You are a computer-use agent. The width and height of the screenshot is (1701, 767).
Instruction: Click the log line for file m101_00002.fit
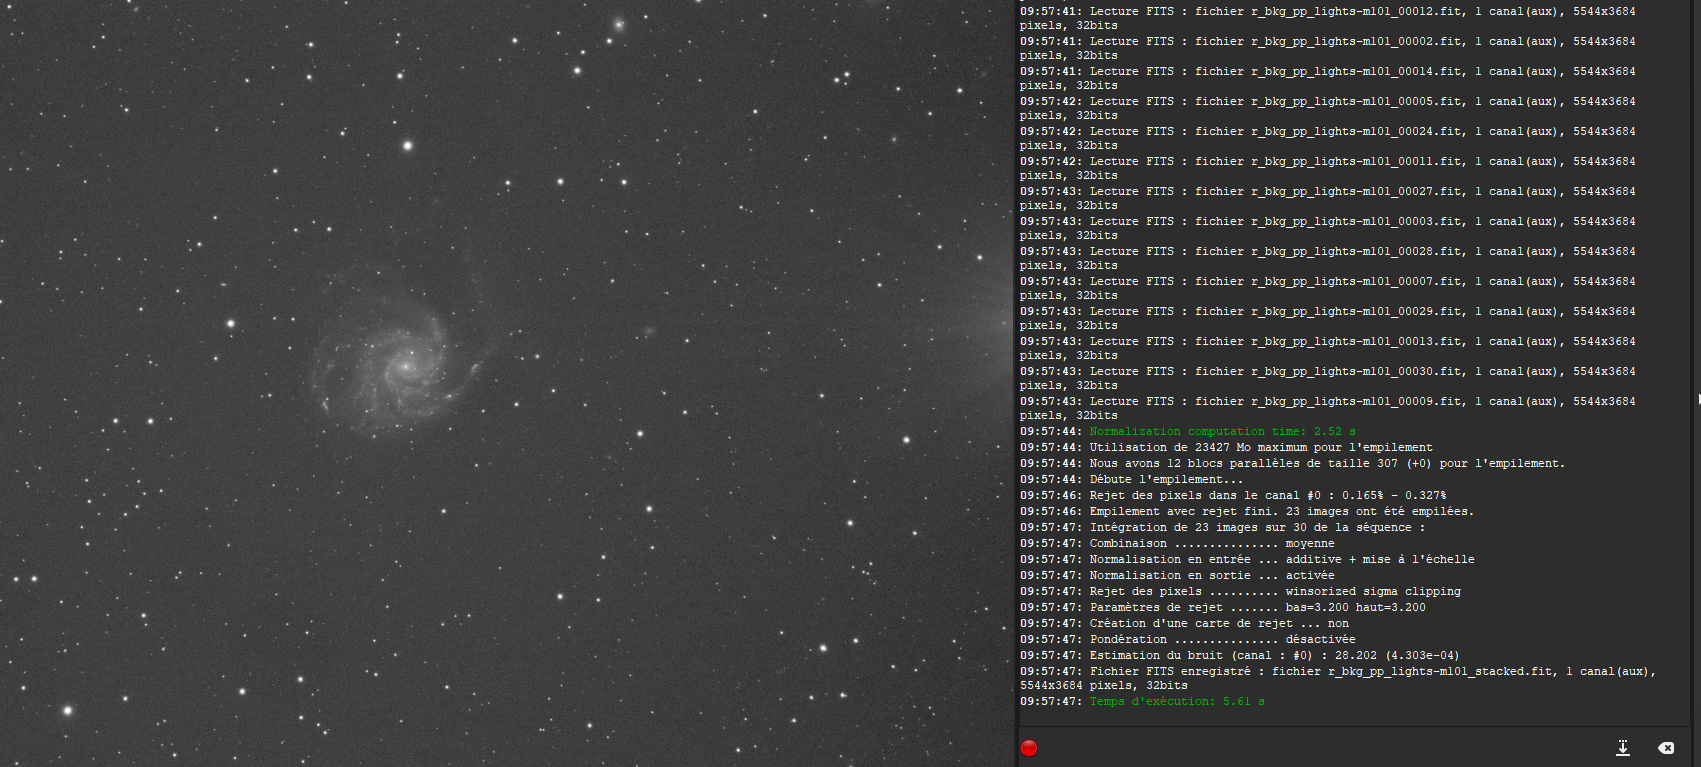pyautogui.click(x=1328, y=49)
